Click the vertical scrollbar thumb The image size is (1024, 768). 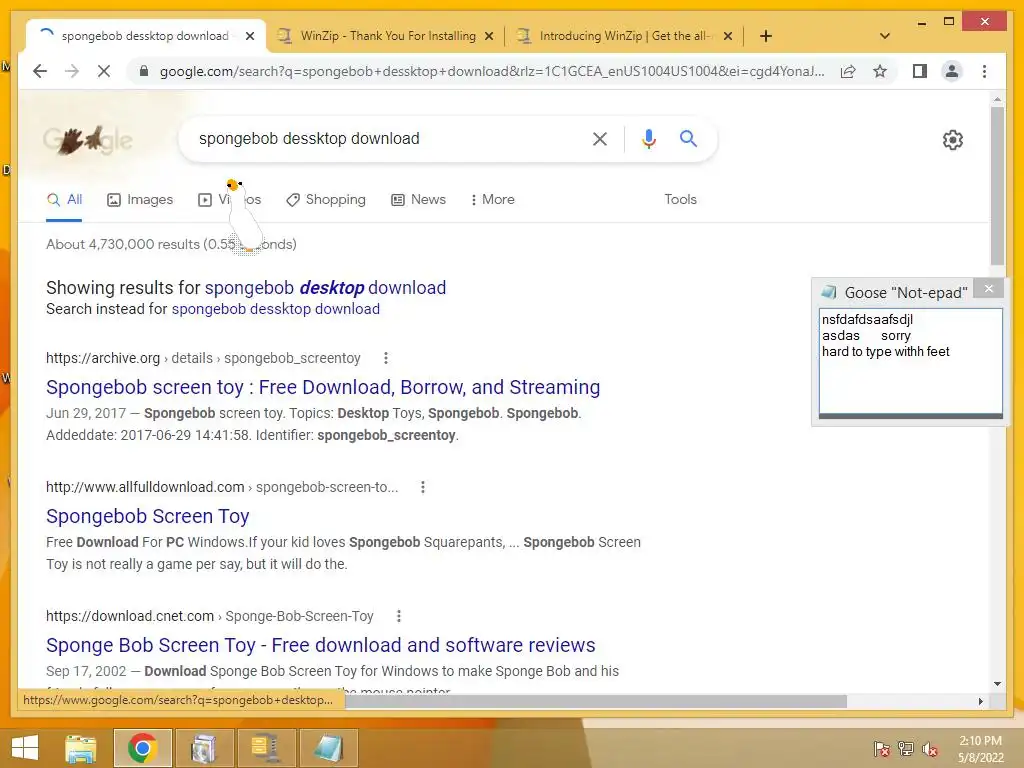pyautogui.click(x=997, y=185)
